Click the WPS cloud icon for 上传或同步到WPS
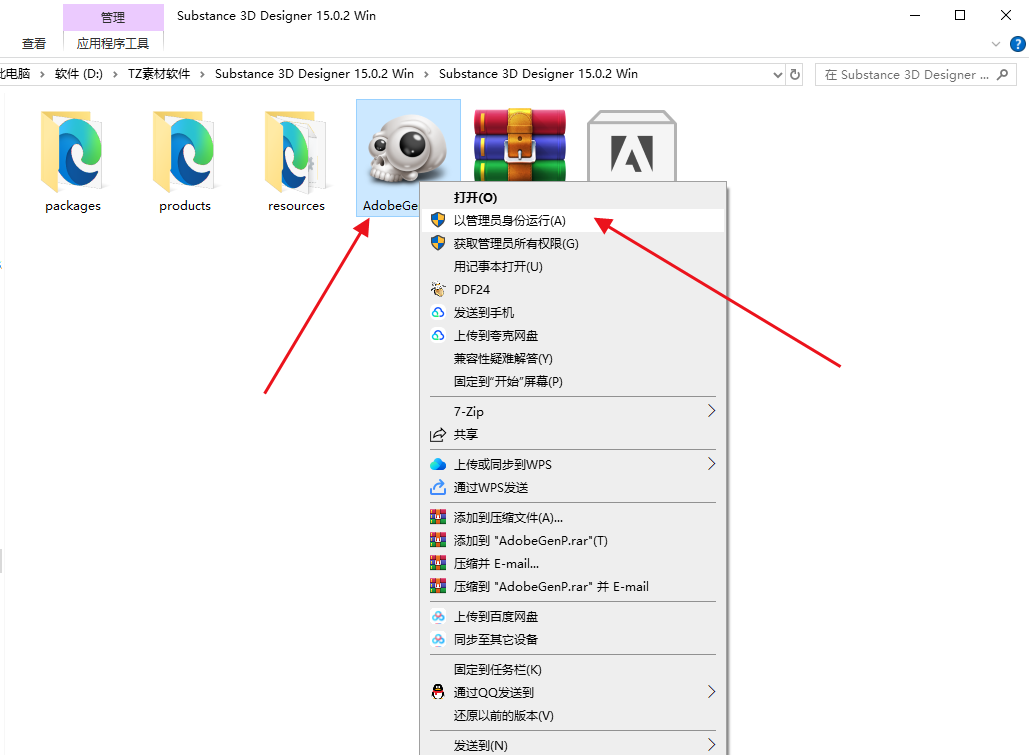 [438, 465]
